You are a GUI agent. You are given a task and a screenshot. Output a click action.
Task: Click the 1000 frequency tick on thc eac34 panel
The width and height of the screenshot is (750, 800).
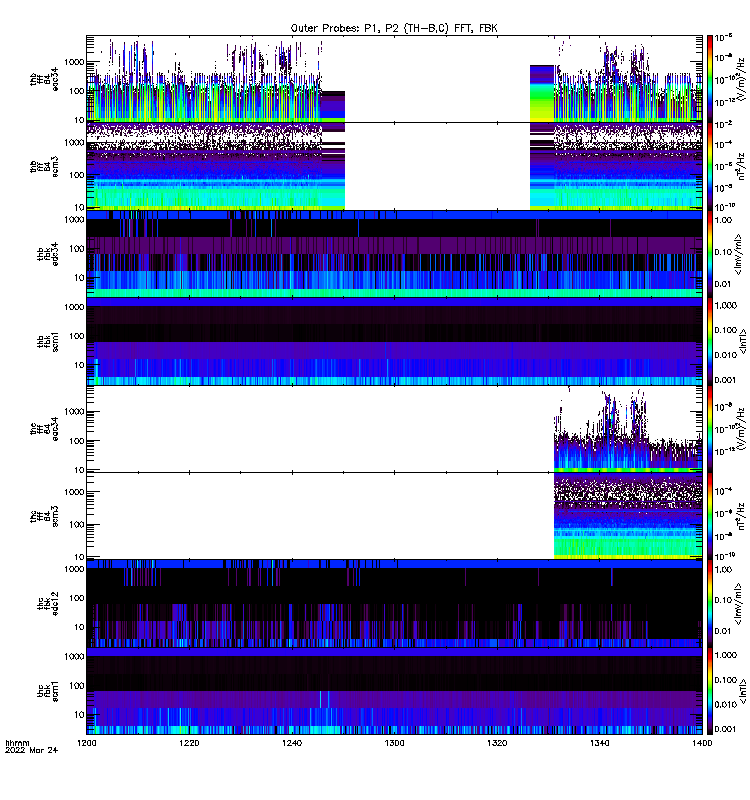(x=74, y=412)
